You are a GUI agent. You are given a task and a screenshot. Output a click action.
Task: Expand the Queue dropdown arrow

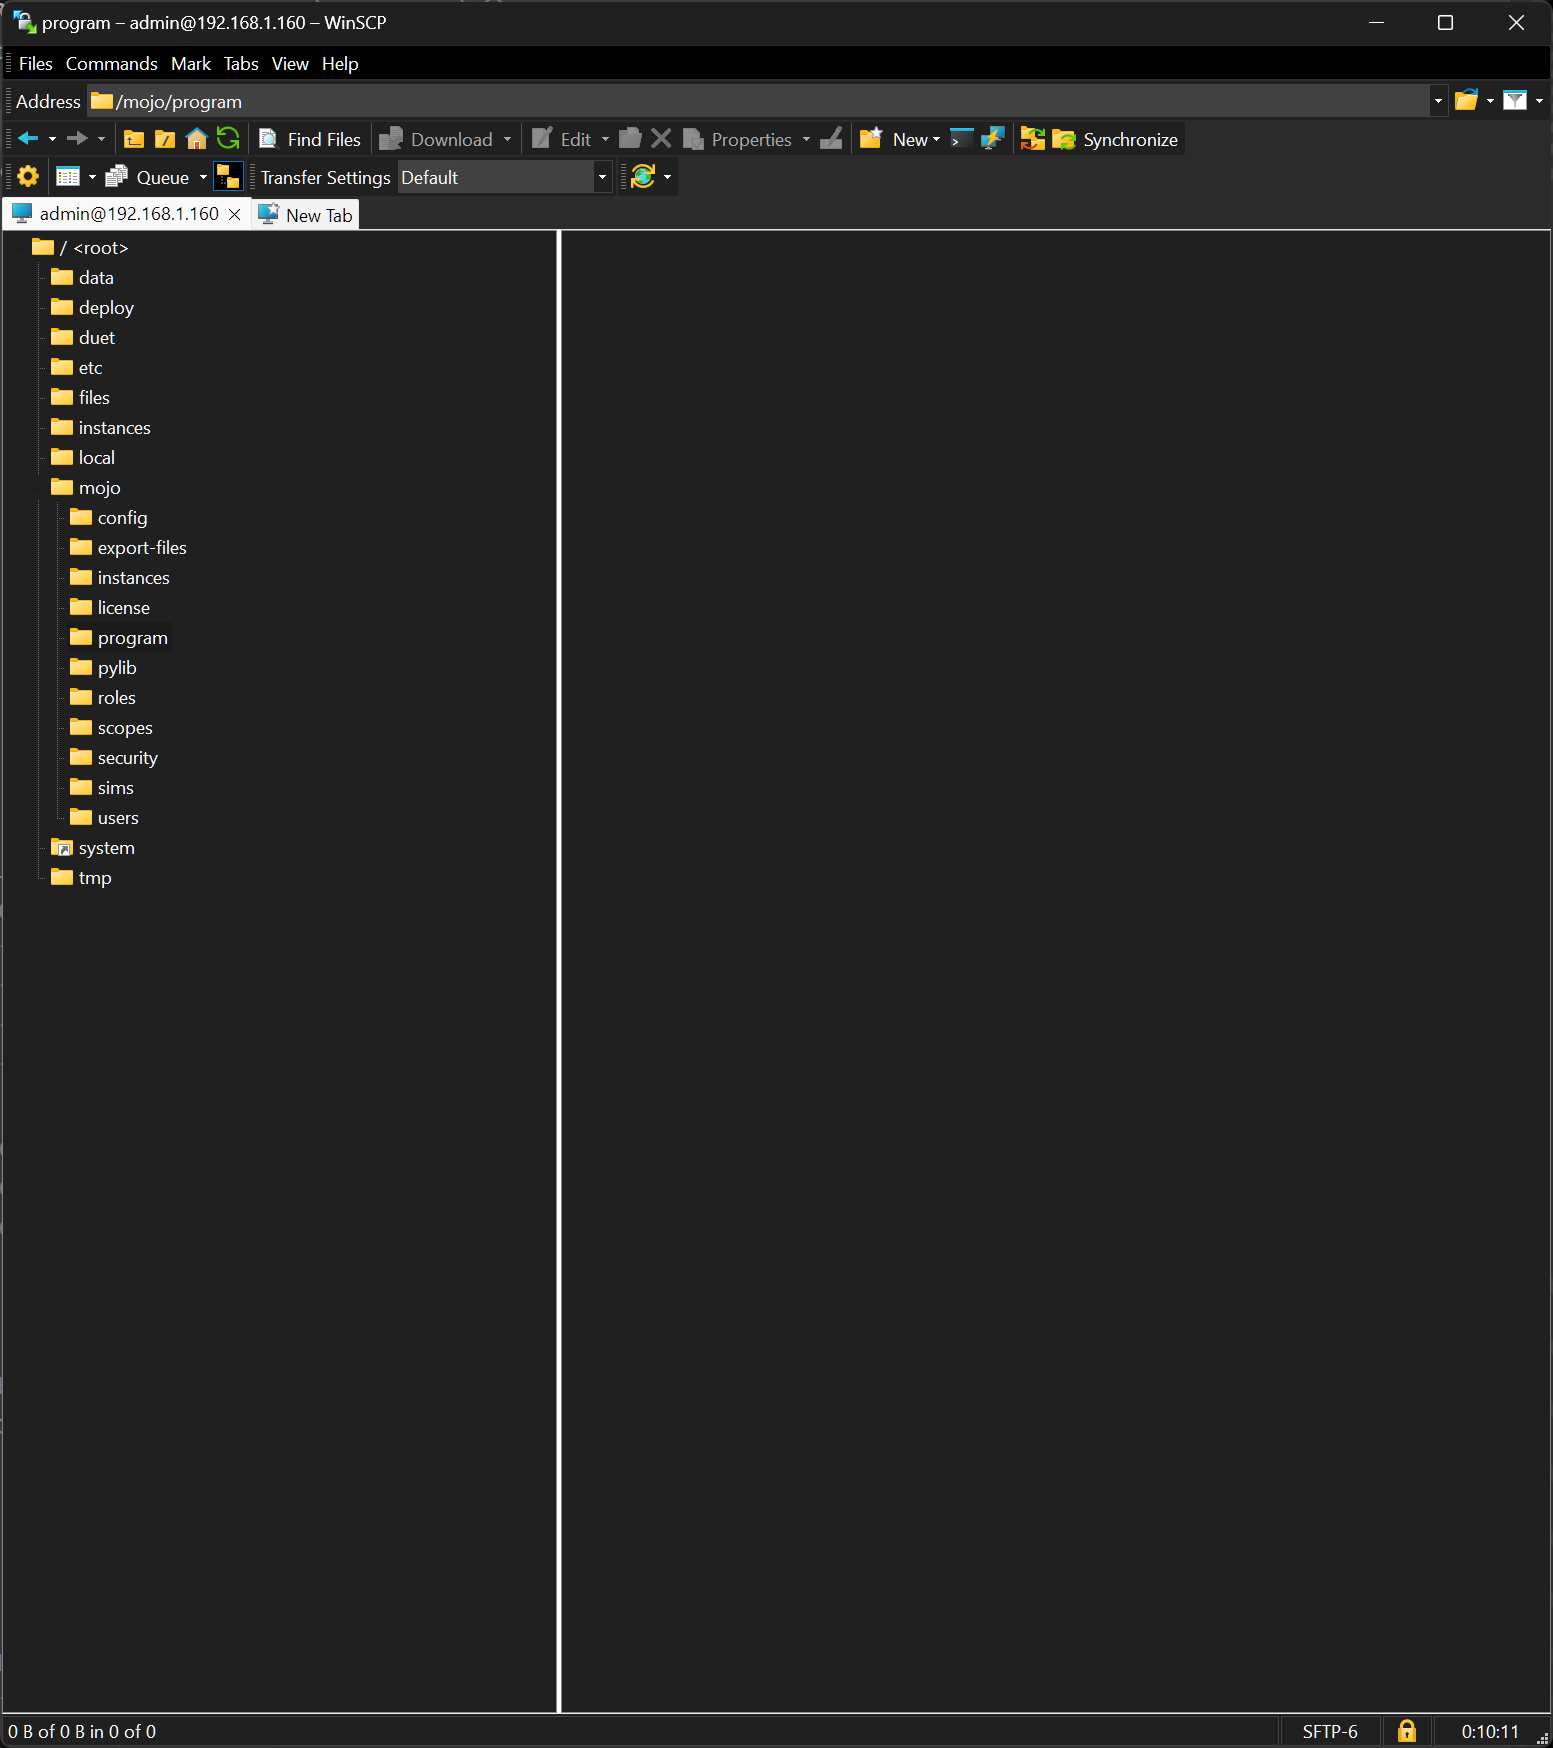tap(203, 177)
